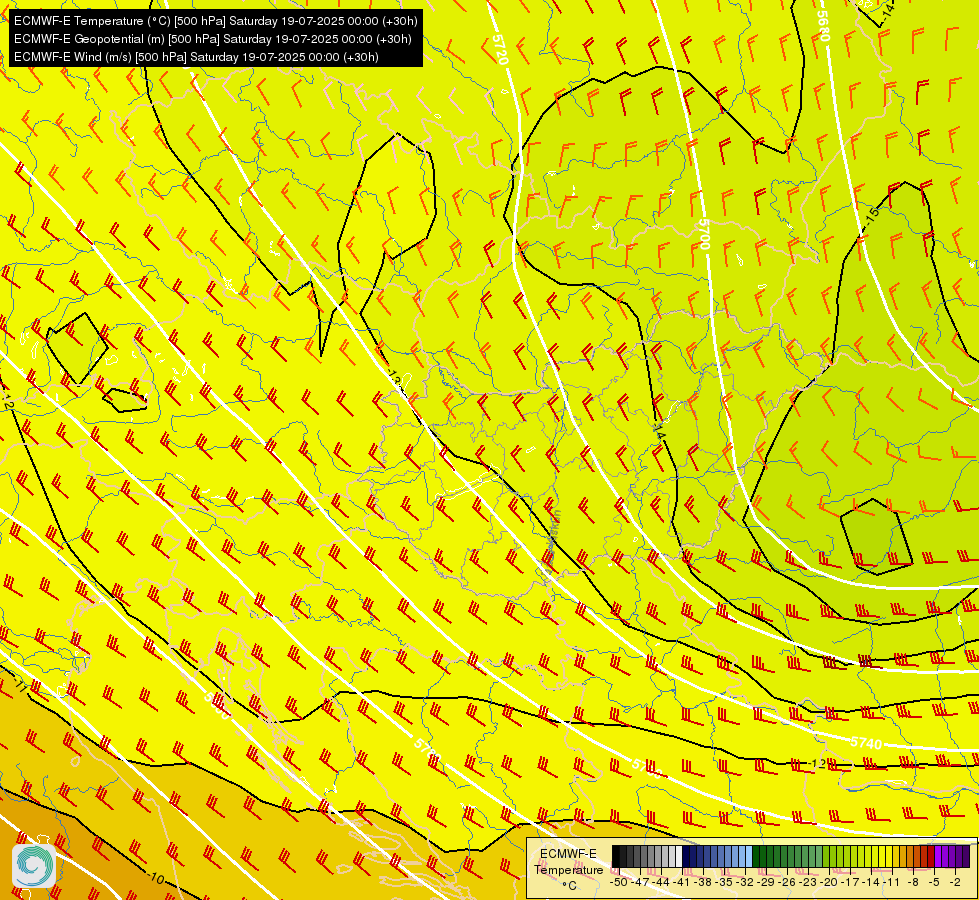
Task: Click the legend label -44
Action: coord(661,883)
